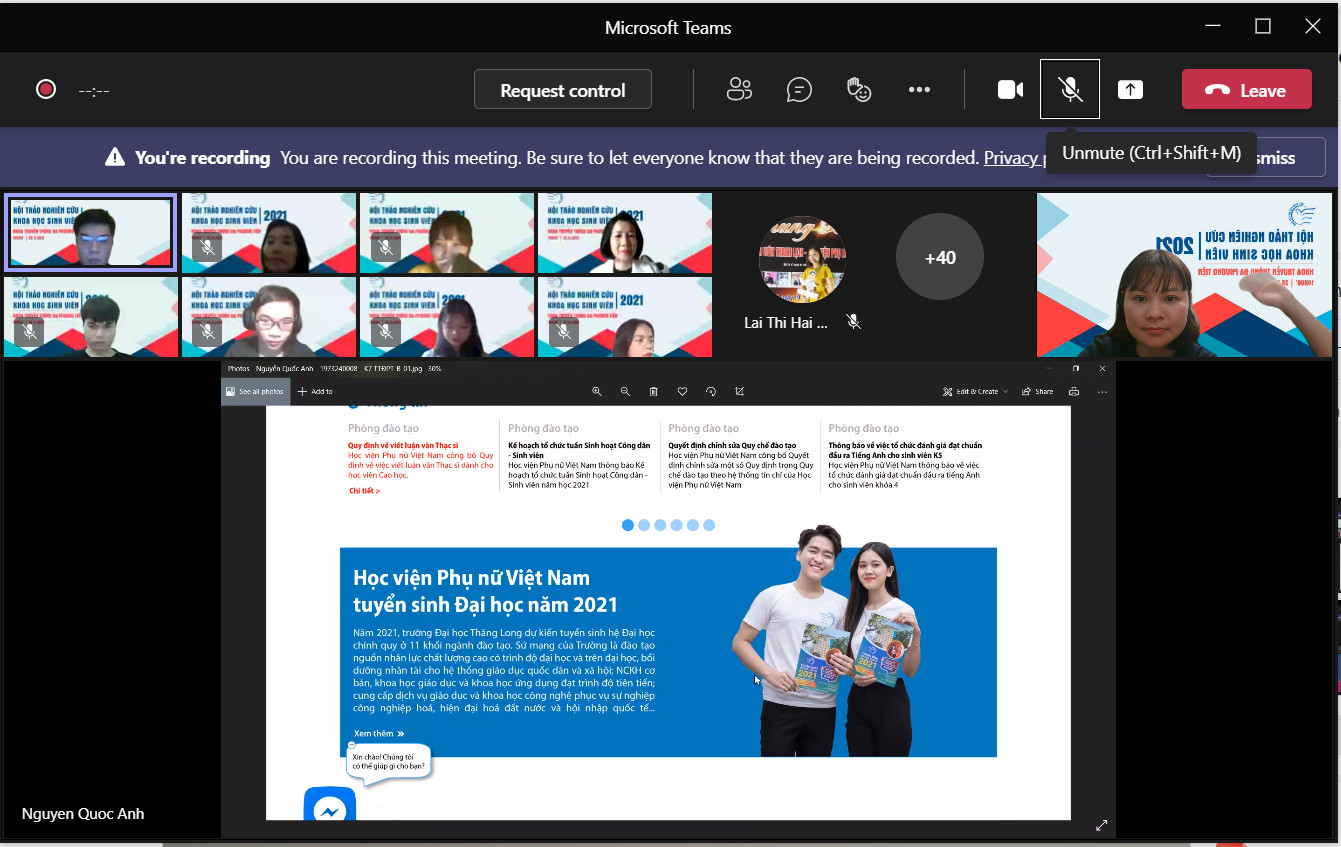Select Lai Thi Hai participant avatar

coord(803,260)
